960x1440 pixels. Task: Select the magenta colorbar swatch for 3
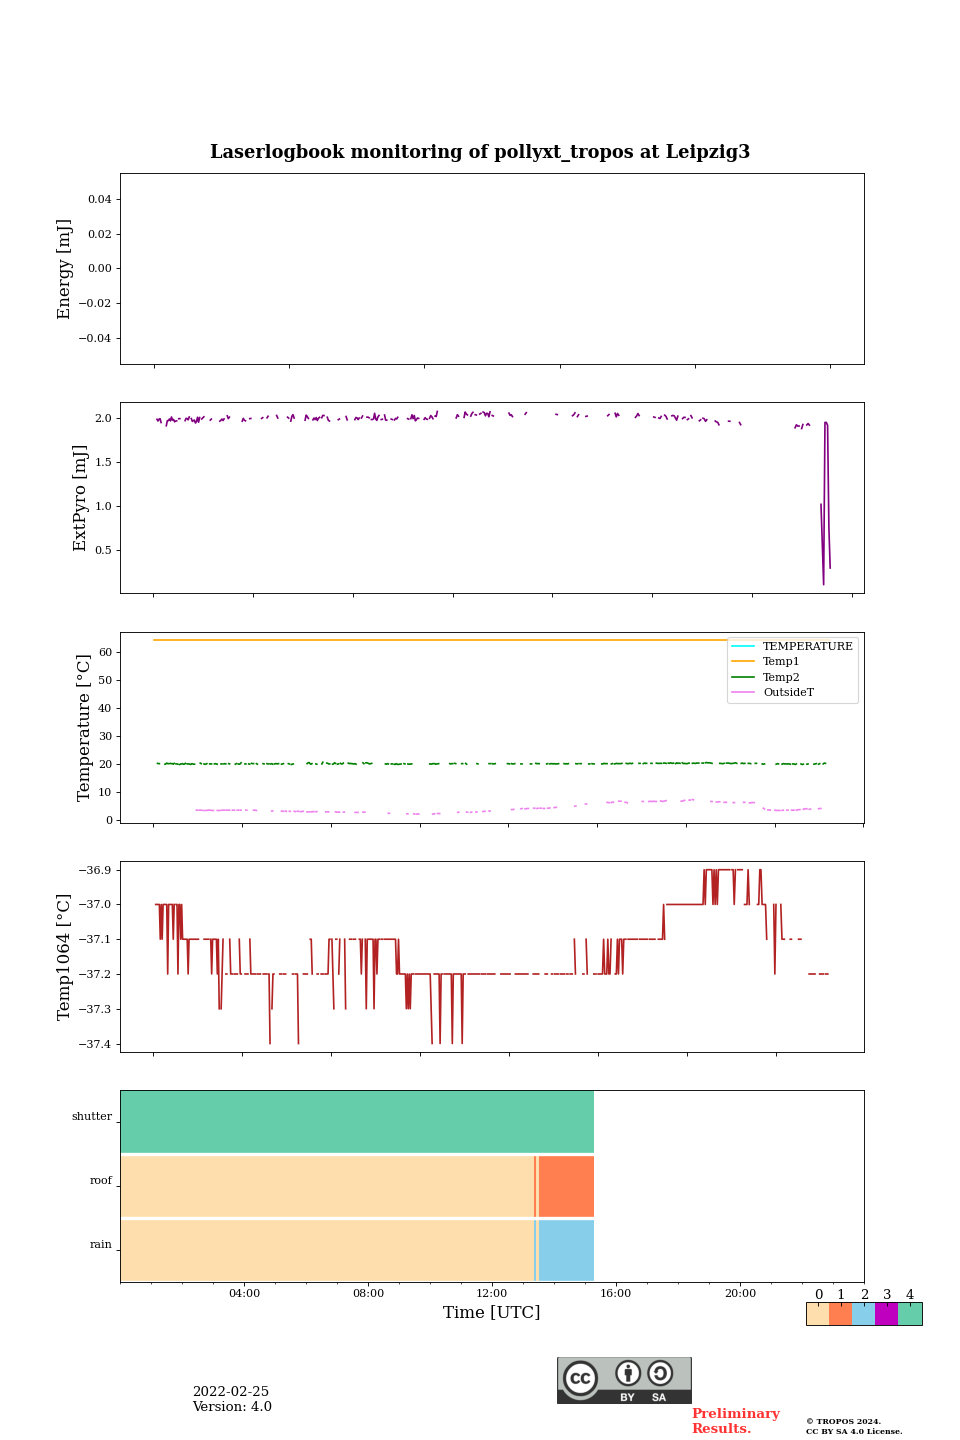coord(886,1314)
